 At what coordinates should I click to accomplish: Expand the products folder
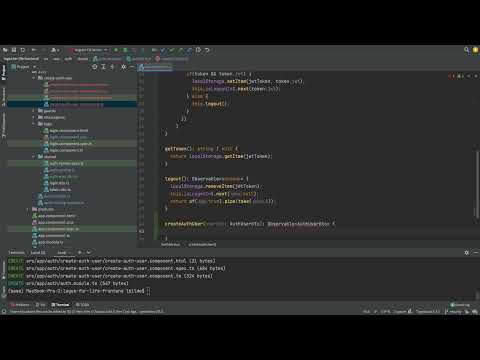coord(28,209)
